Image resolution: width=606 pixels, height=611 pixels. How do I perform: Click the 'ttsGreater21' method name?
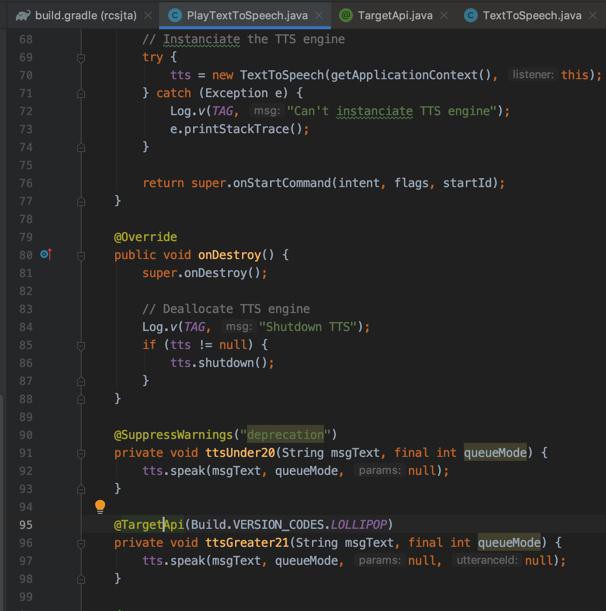(x=247, y=543)
